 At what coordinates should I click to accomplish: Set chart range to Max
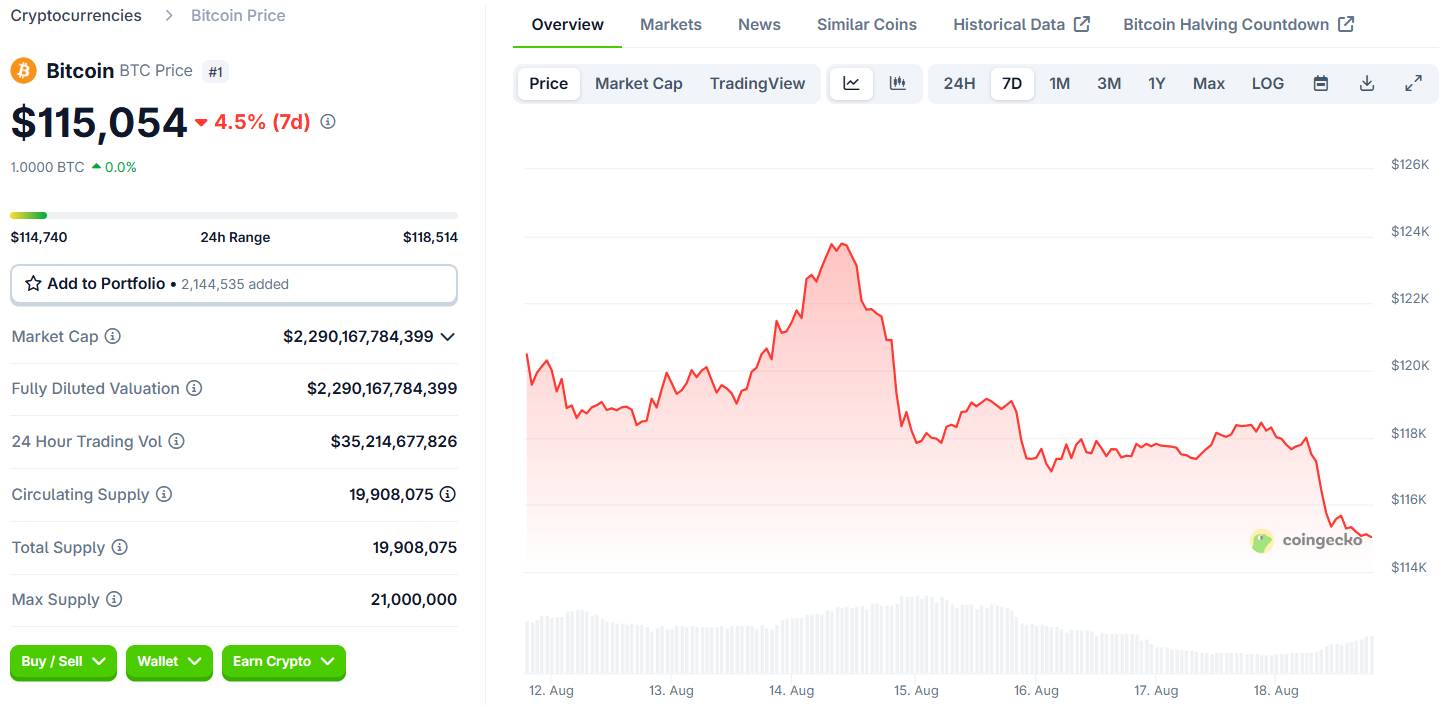[1209, 83]
